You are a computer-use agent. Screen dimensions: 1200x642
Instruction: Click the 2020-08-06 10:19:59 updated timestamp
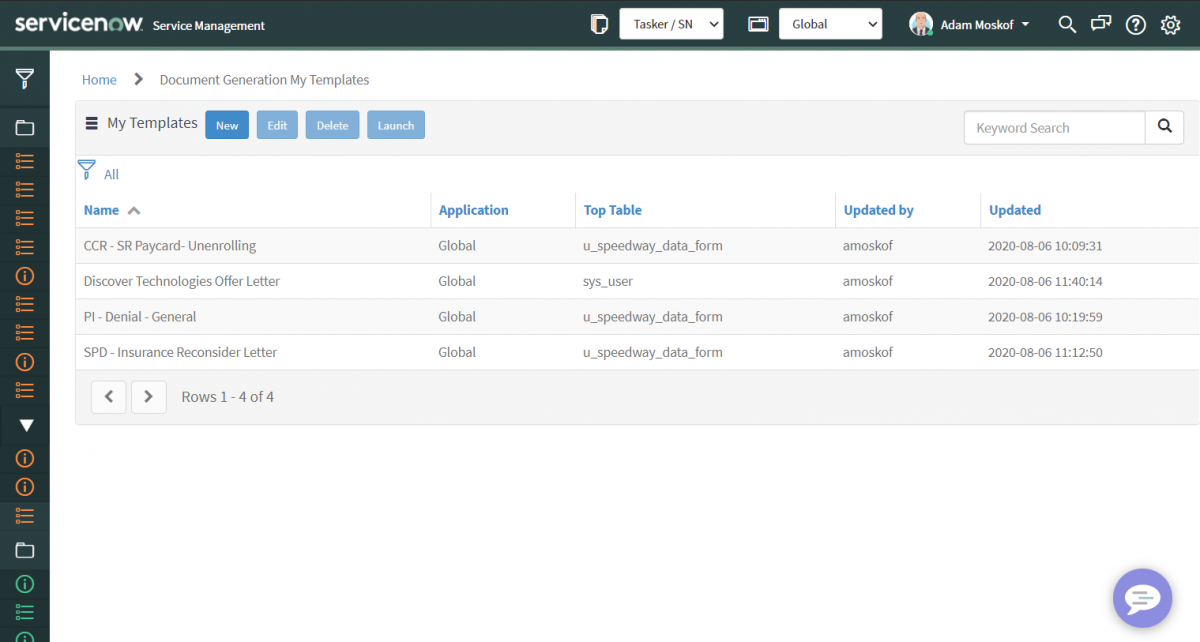pyautogui.click(x=1045, y=316)
